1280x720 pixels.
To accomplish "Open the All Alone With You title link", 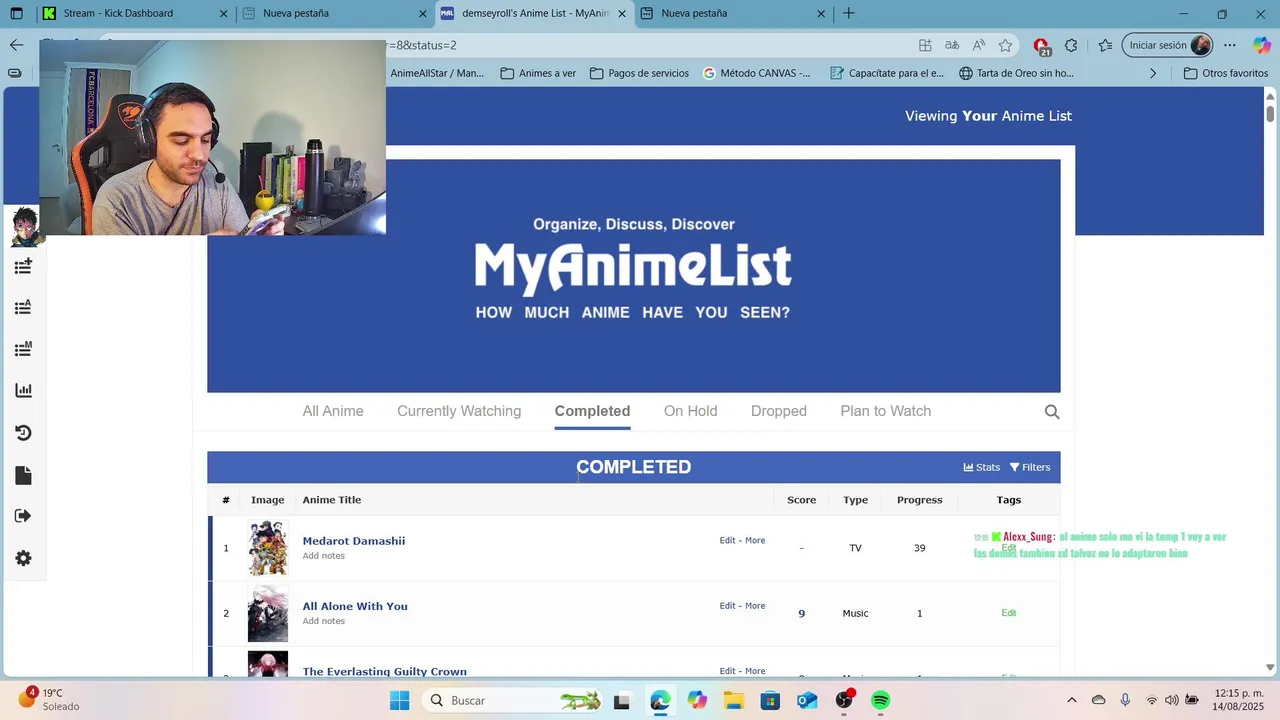I will [355, 606].
